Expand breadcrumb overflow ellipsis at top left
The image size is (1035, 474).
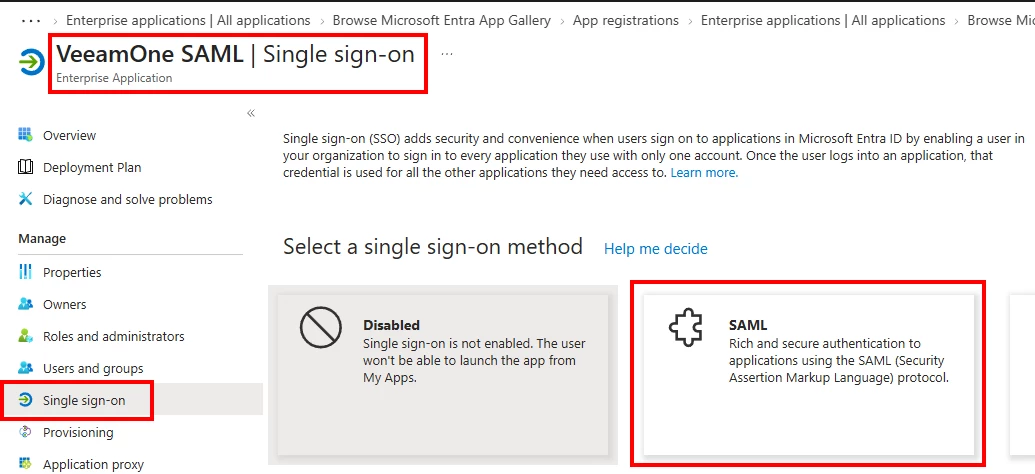click(31, 20)
